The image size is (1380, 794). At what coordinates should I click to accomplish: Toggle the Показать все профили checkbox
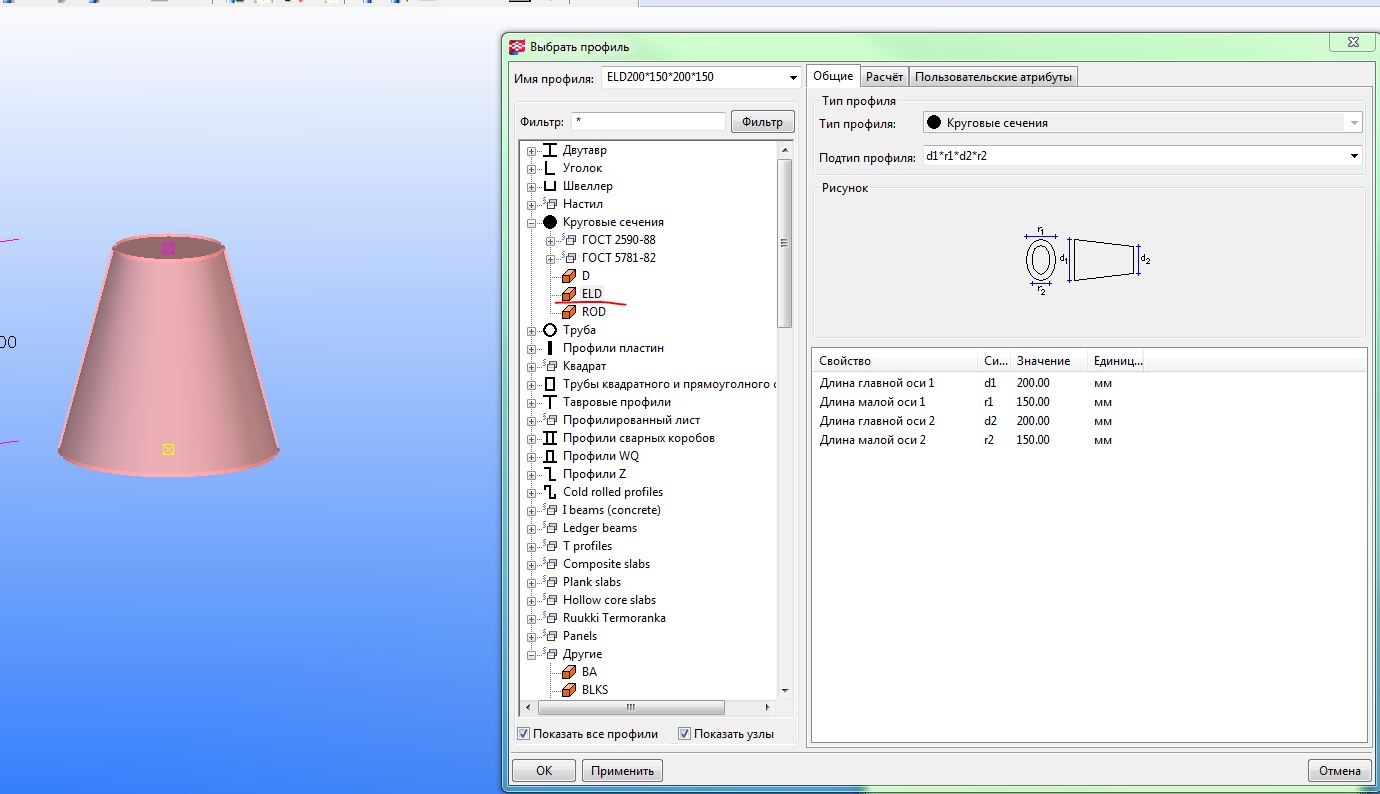click(x=523, y=734)
